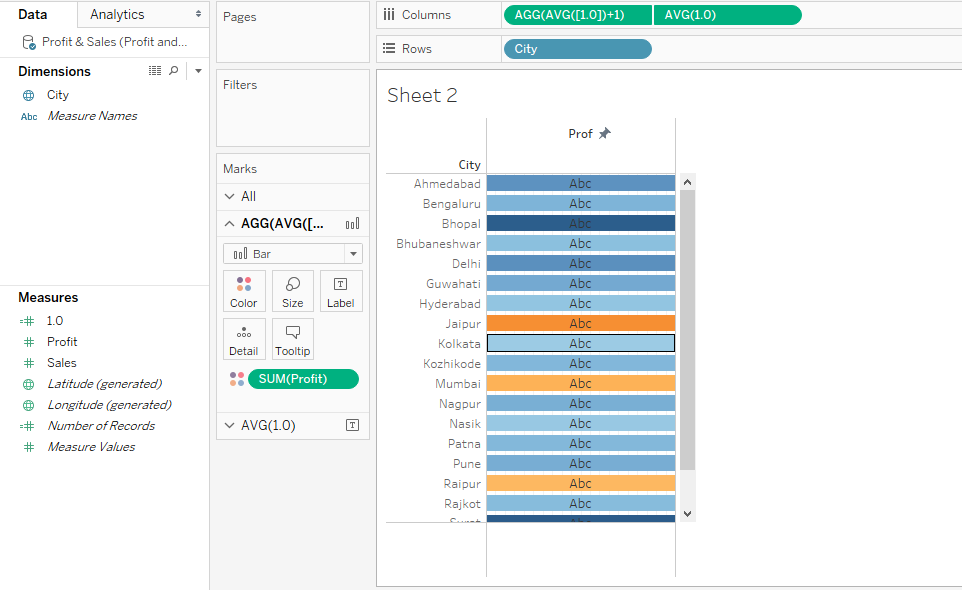Viewport: 962px width, 590px height.
Task: Open the Label marks card
Action: click(x=341, y=291)
